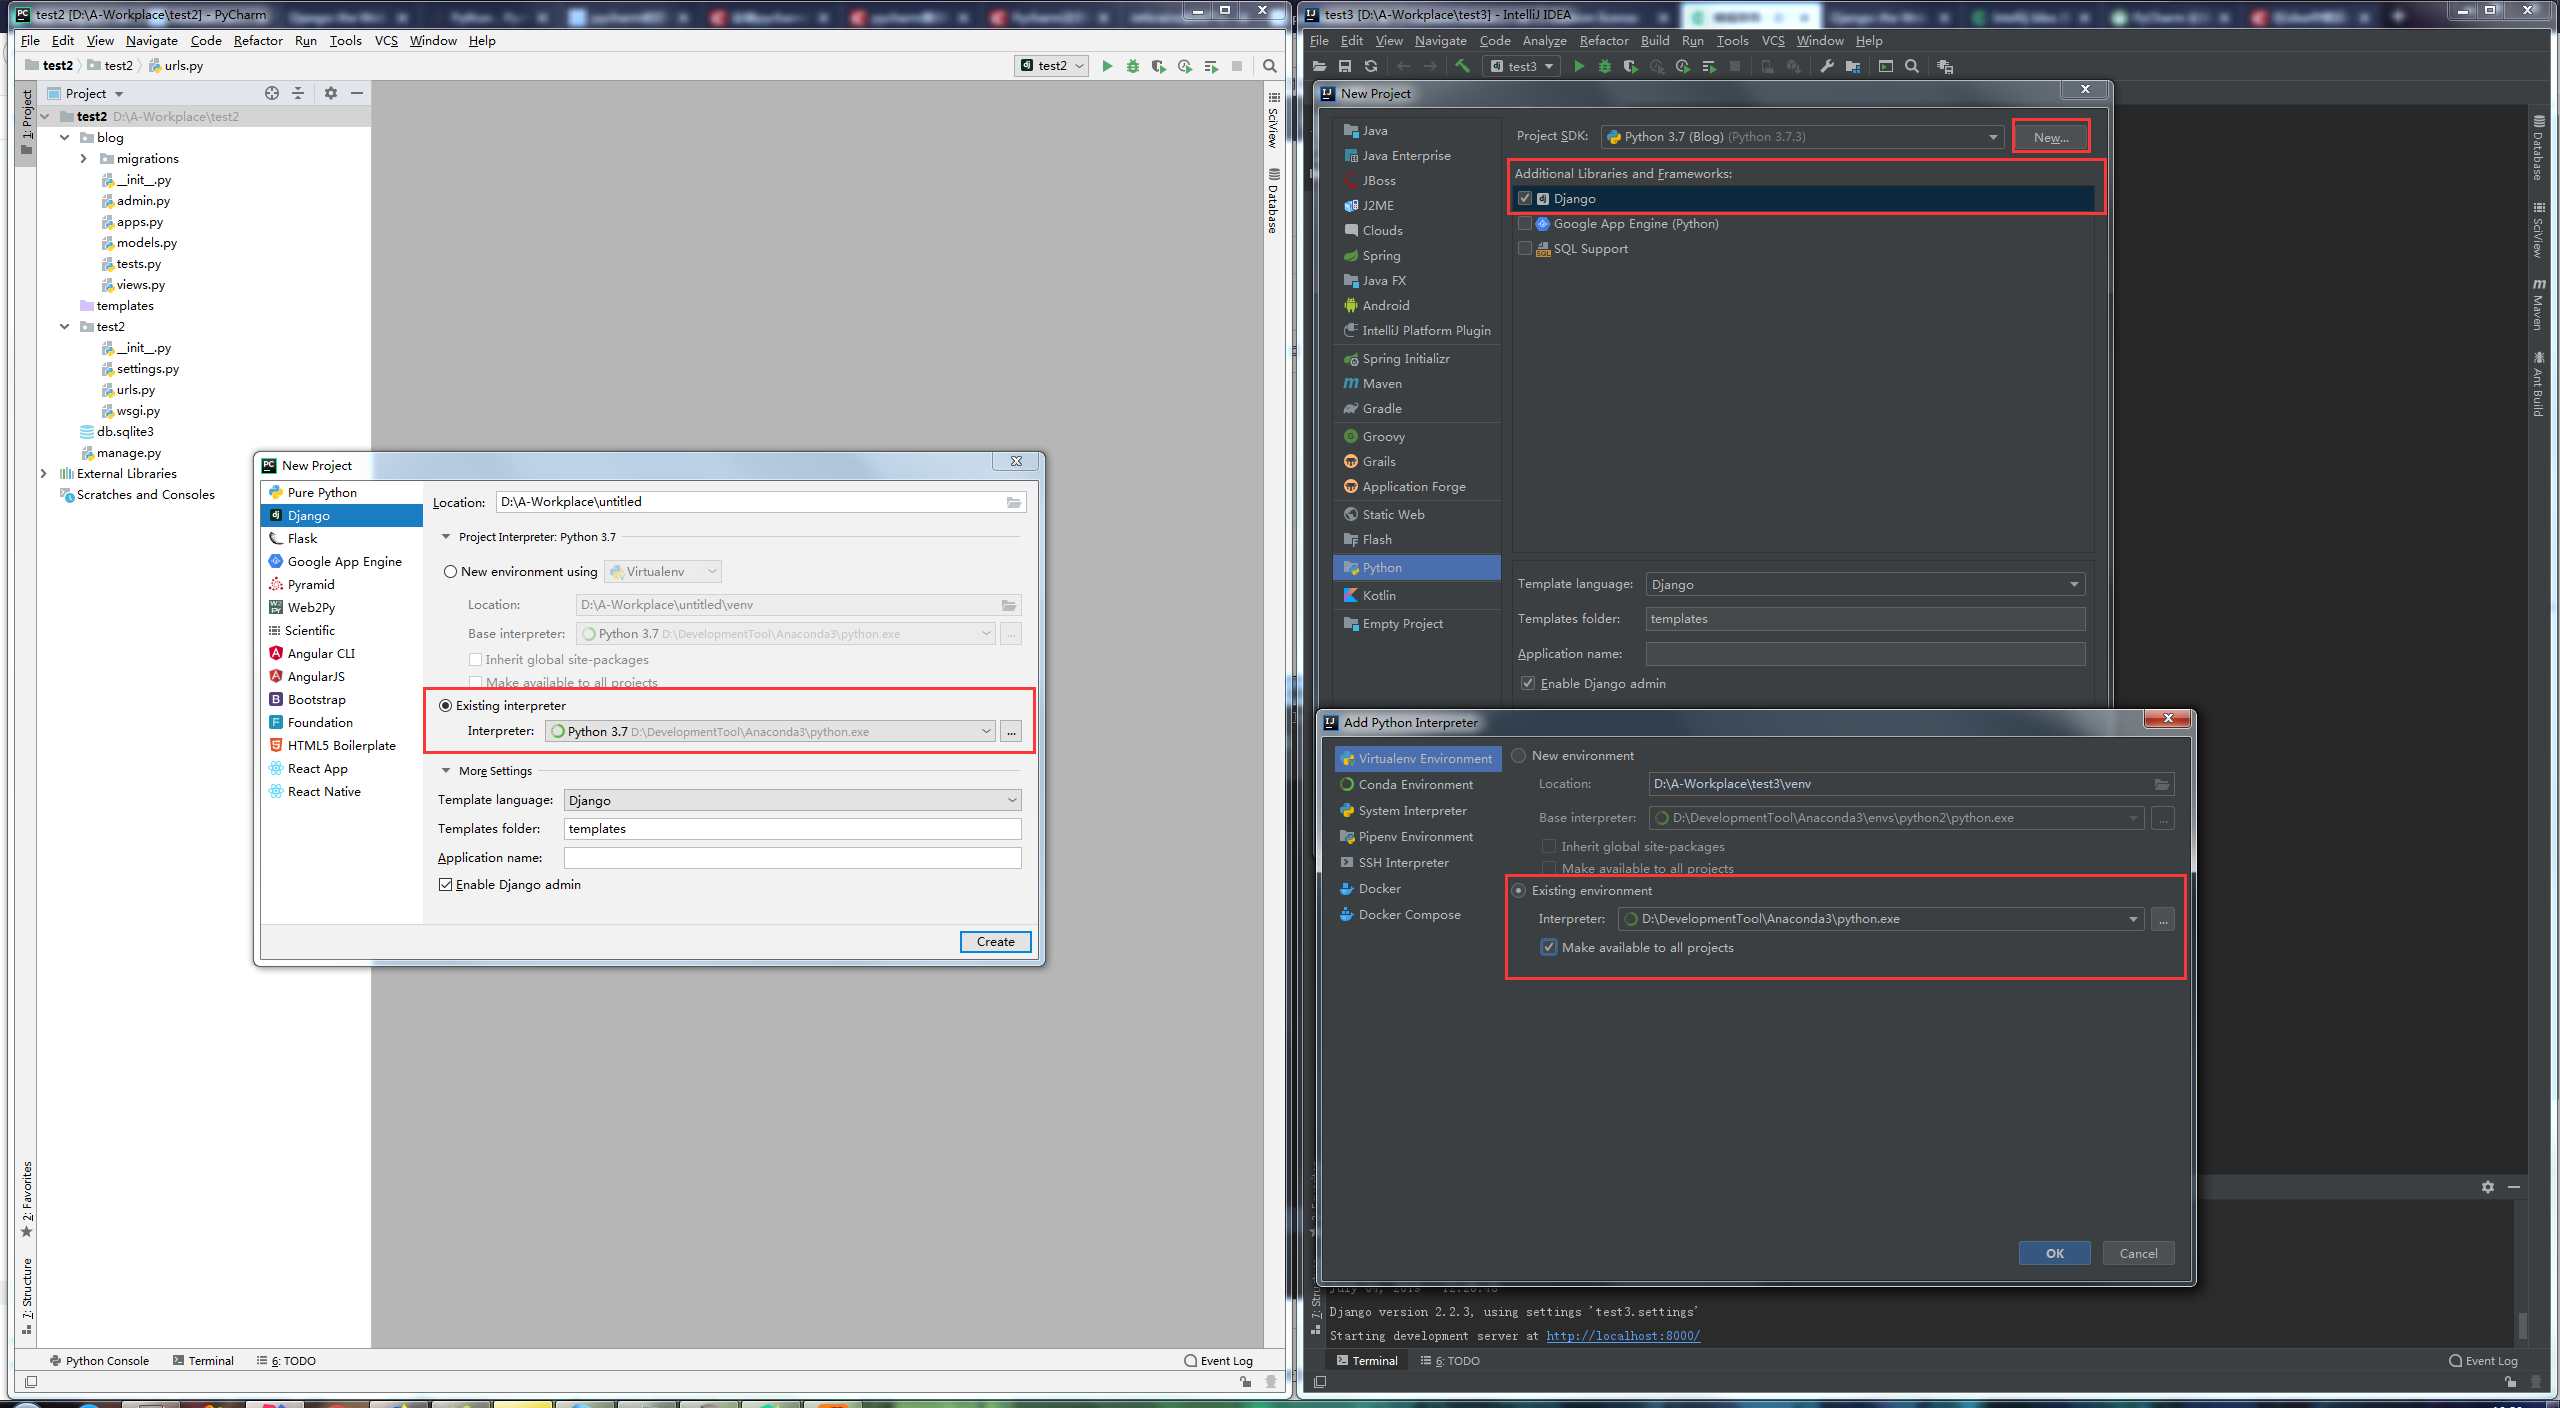Click IntelliJ run concurrency list icon
Screen dimensions: 2560x1408
(x=1709, y=66)
